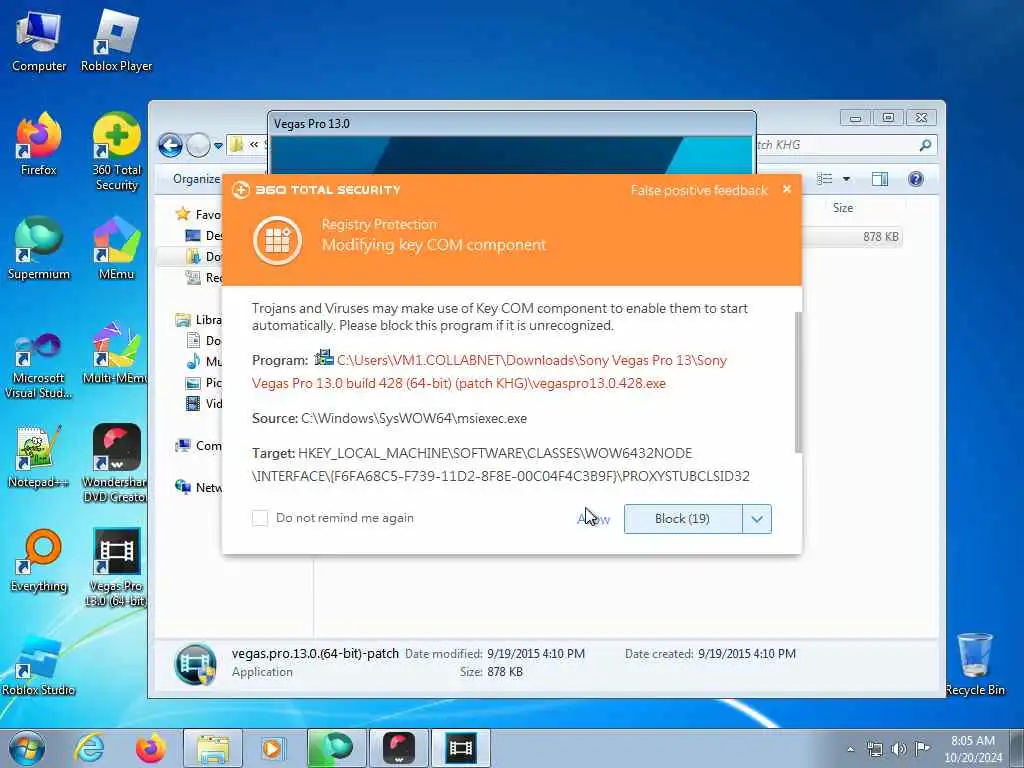This screenshot has width=1024, height=768.
Task: Switch to Windows Explorer in taskbar
Action: point(213,748)
